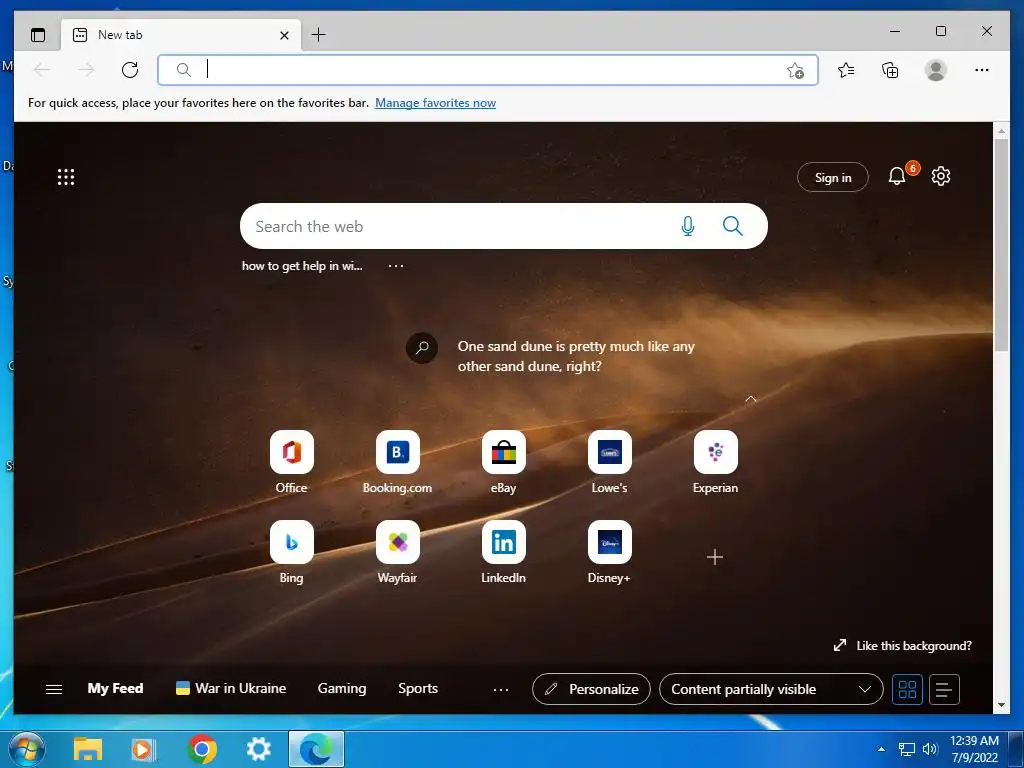Click the sand dune image search icon
This screenshot has width=1024, height=768.
[422, 347]
